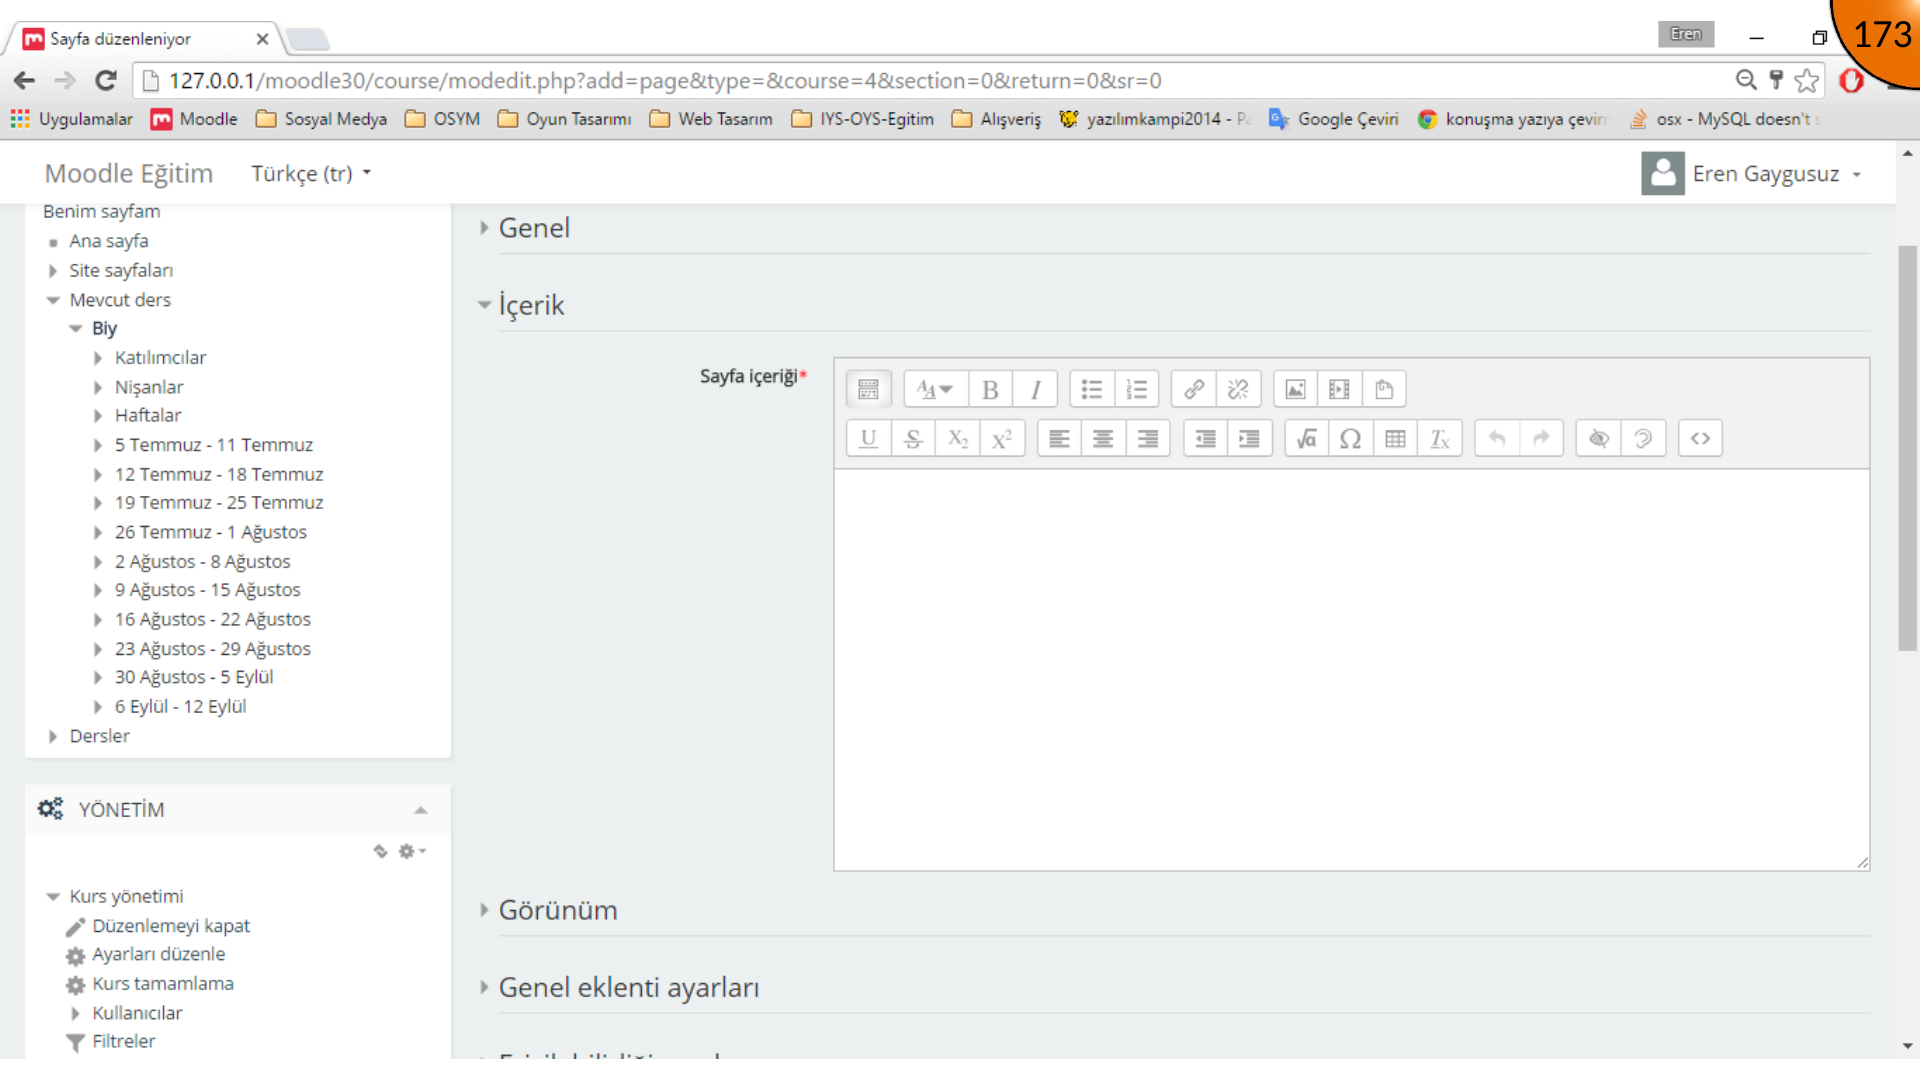This screenshot has width=1921, height=1080.
Task: Insert an image into the editor
Action: point(1295,389)
